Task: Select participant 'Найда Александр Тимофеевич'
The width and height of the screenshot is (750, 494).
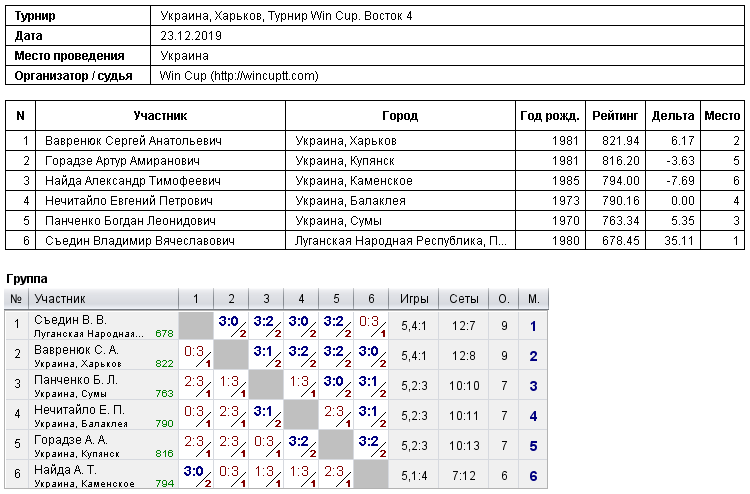Action: tap(133, 181)
